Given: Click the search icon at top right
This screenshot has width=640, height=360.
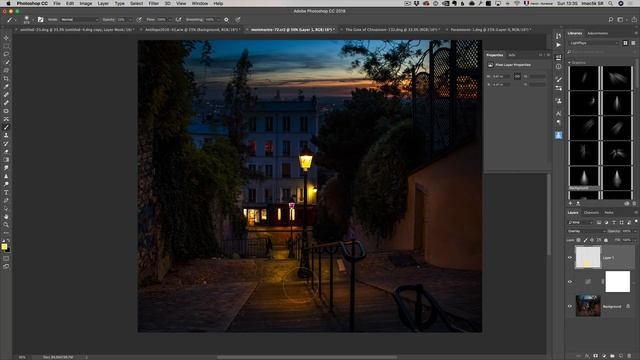Looking at the screenshot, I should (611, 19).
